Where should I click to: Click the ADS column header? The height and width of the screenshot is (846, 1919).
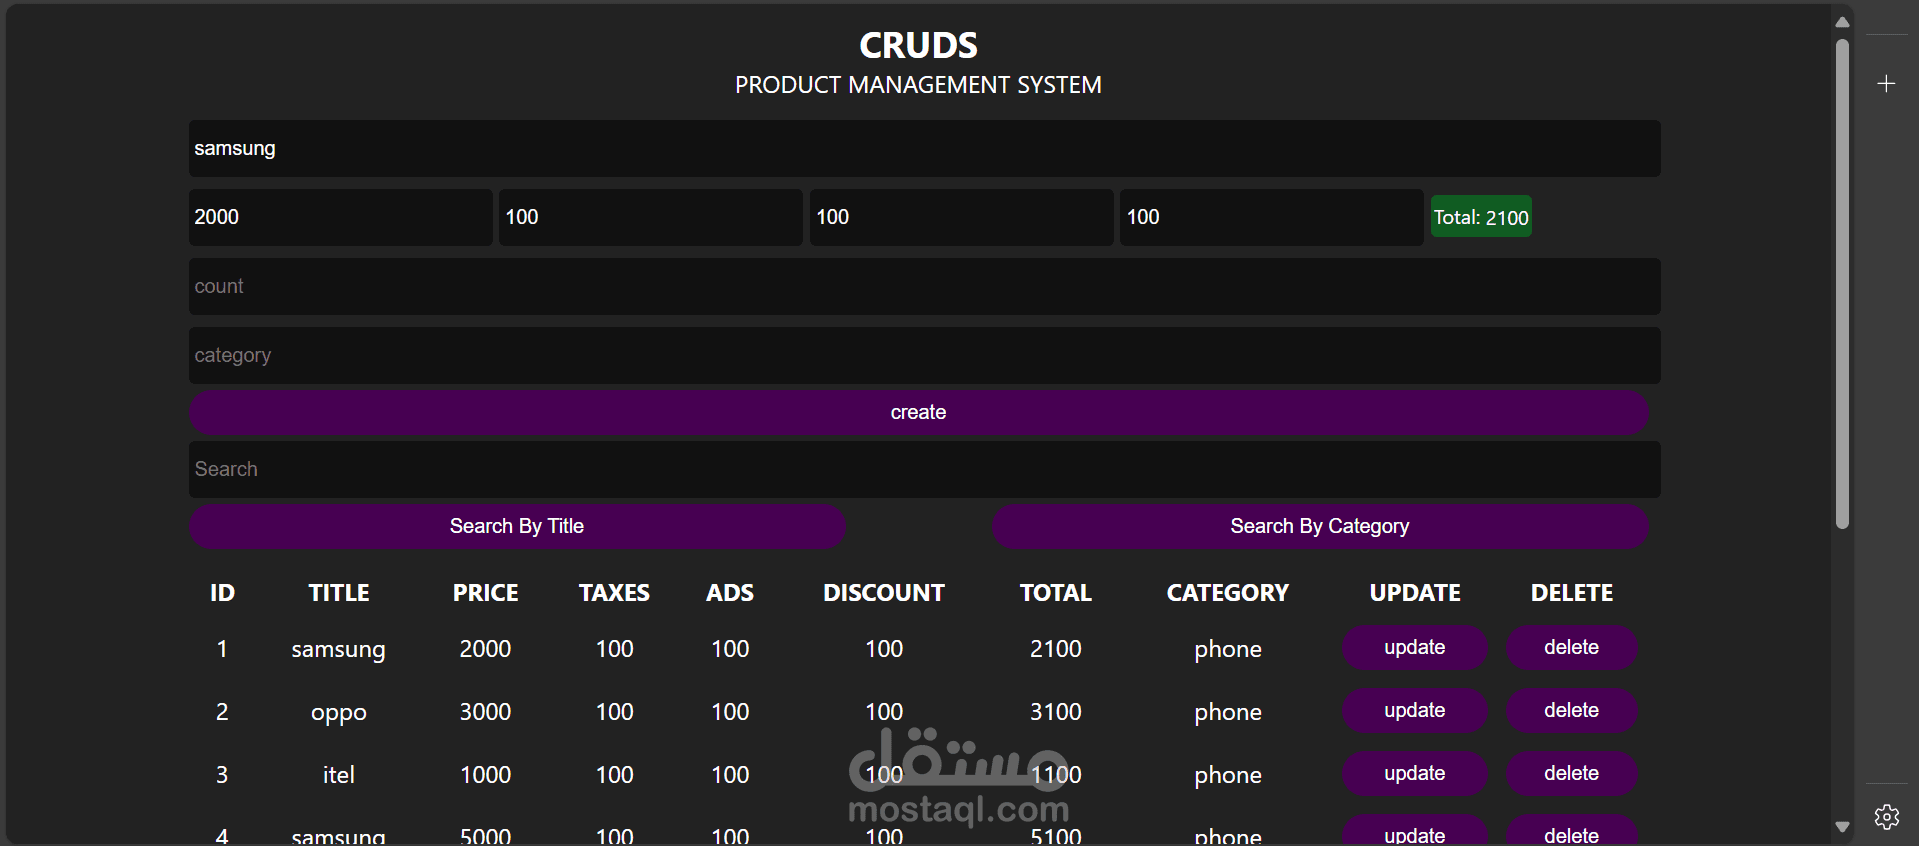coord(730,593)
